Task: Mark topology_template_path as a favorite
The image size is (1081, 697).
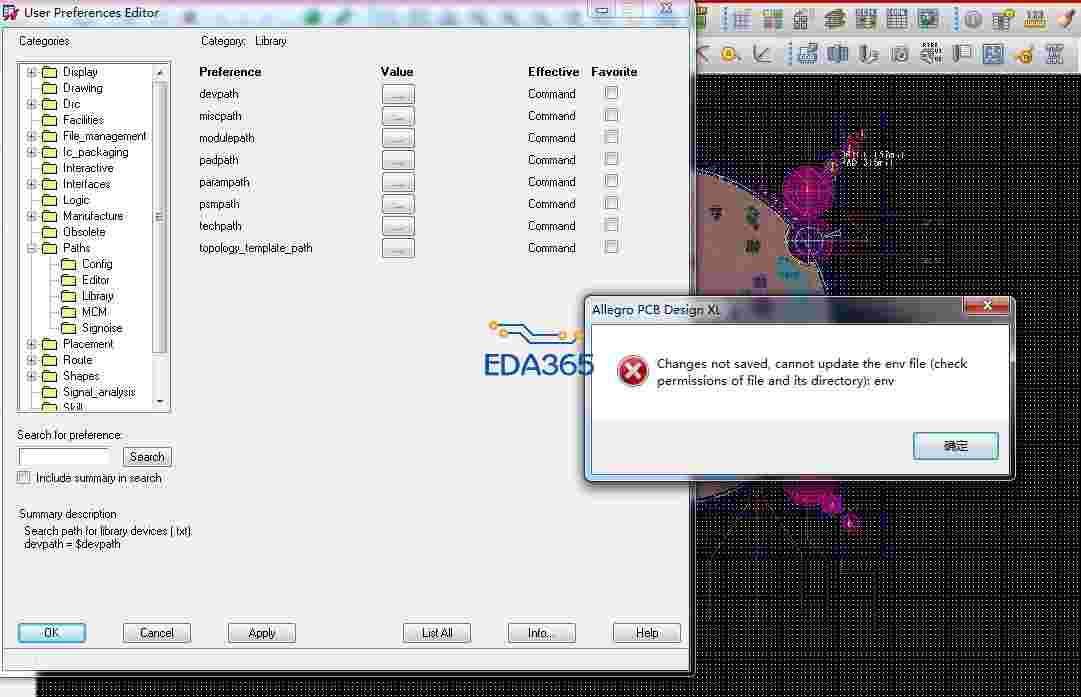Action: point(612,247)
